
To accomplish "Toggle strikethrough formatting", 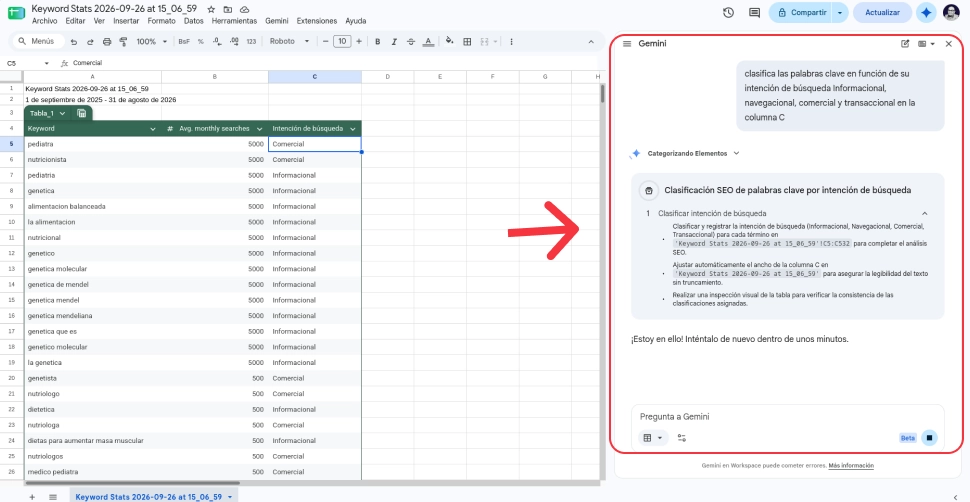I will 411,41.
